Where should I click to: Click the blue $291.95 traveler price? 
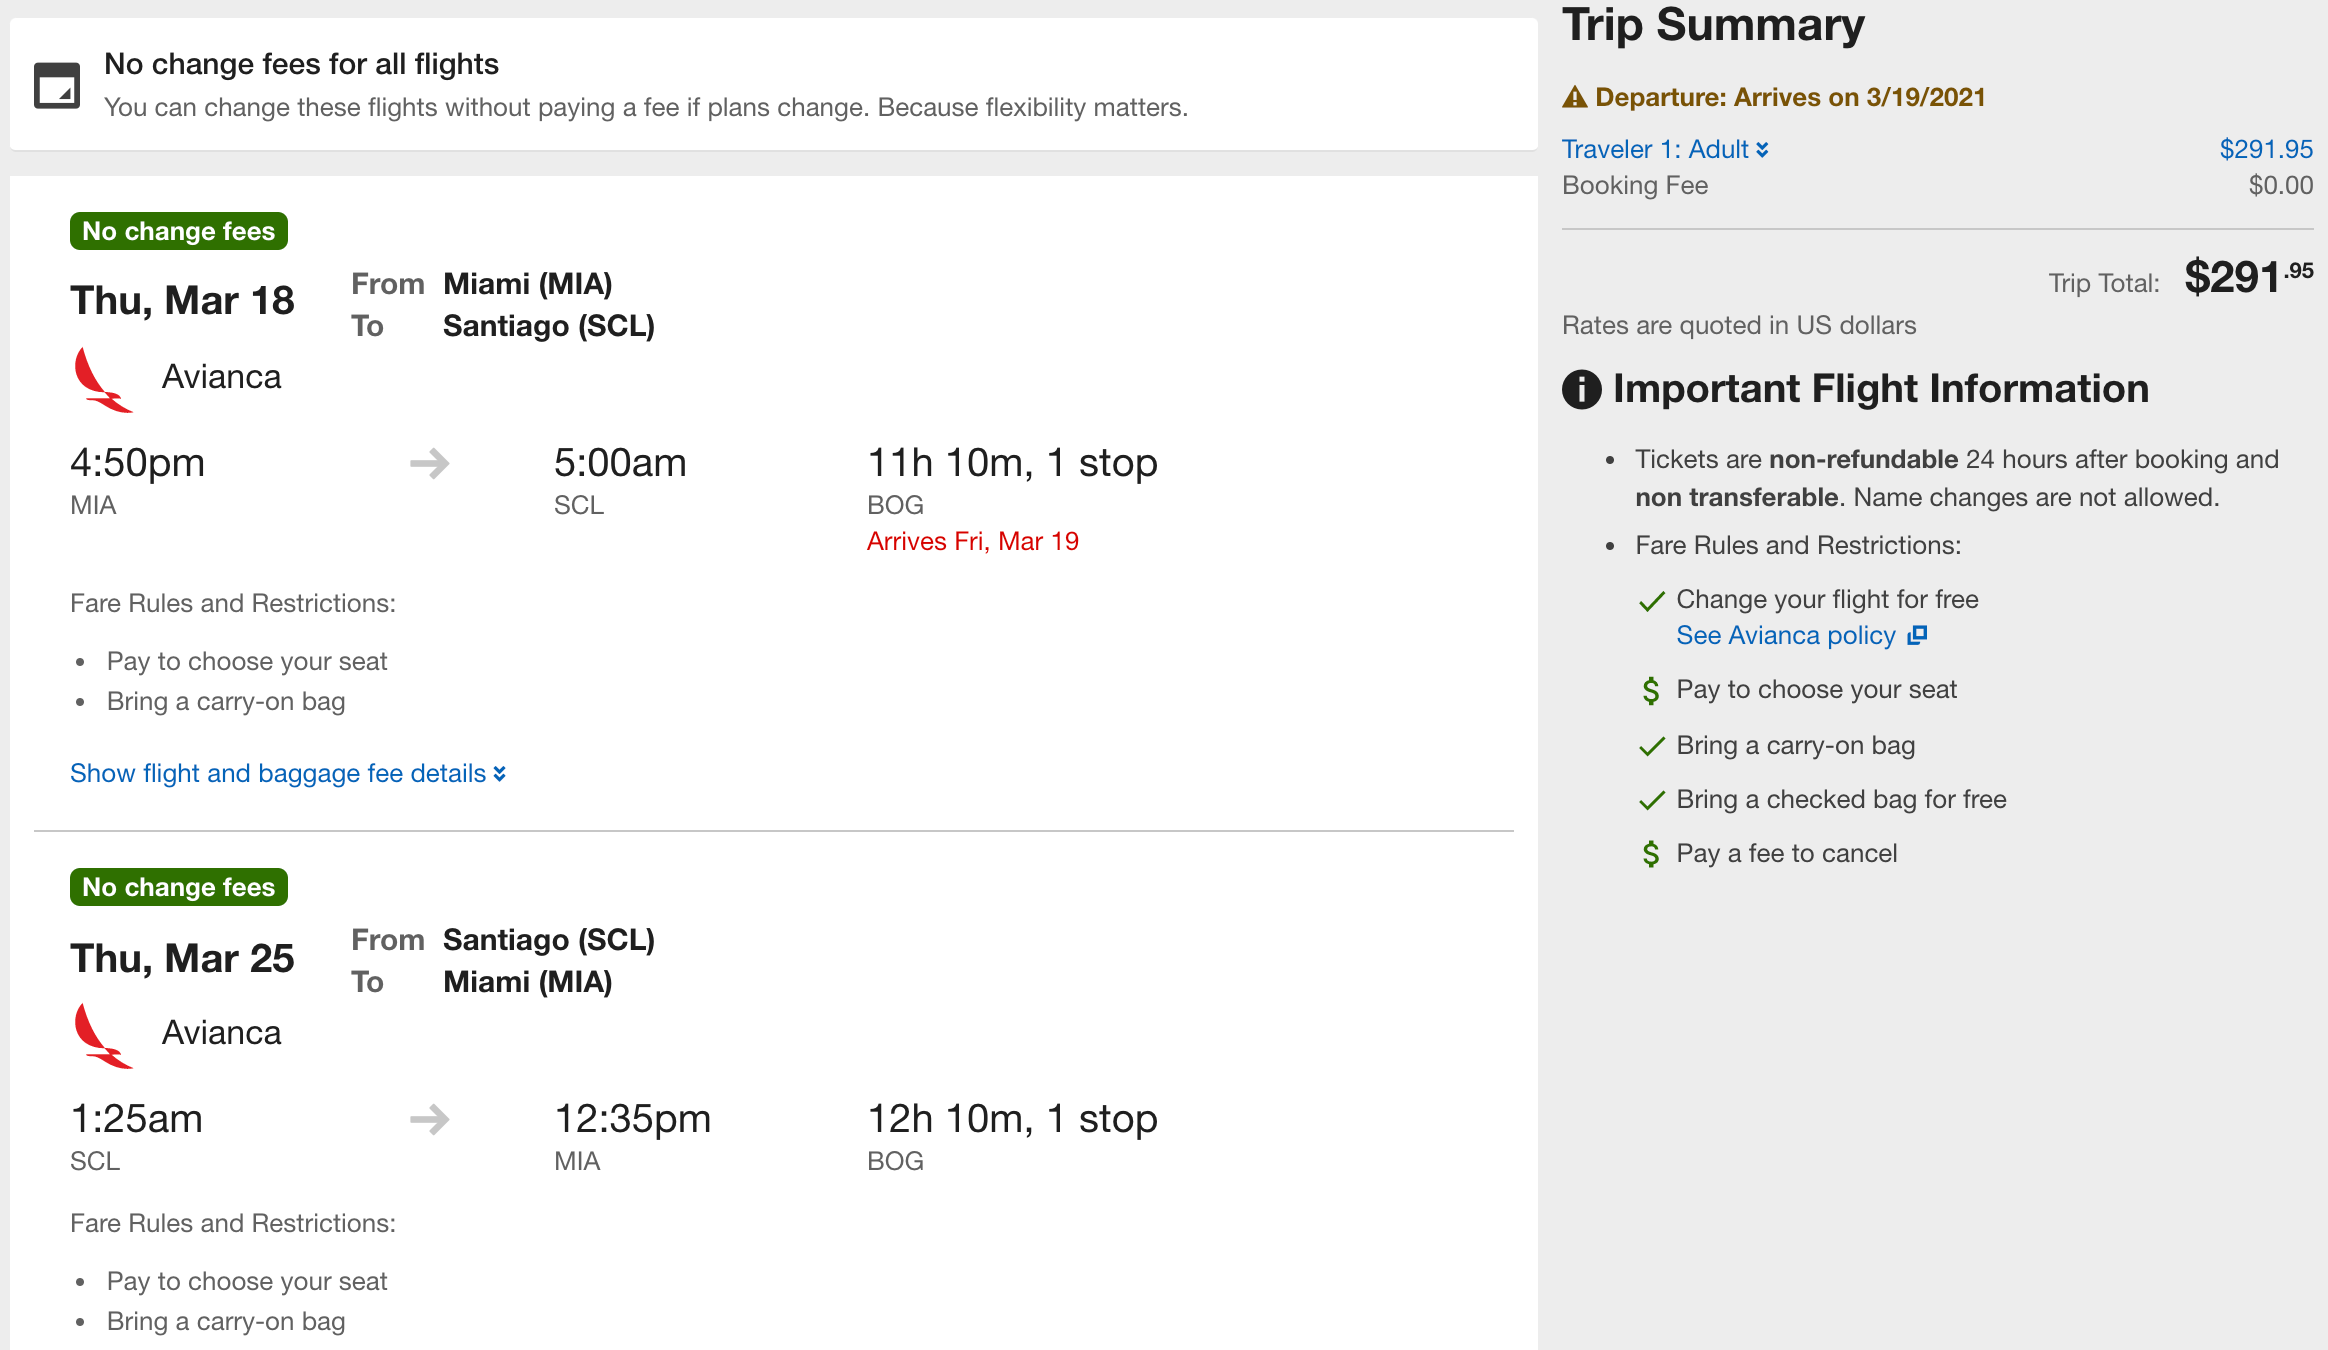pyautogui.click(x=2266, y=149)
